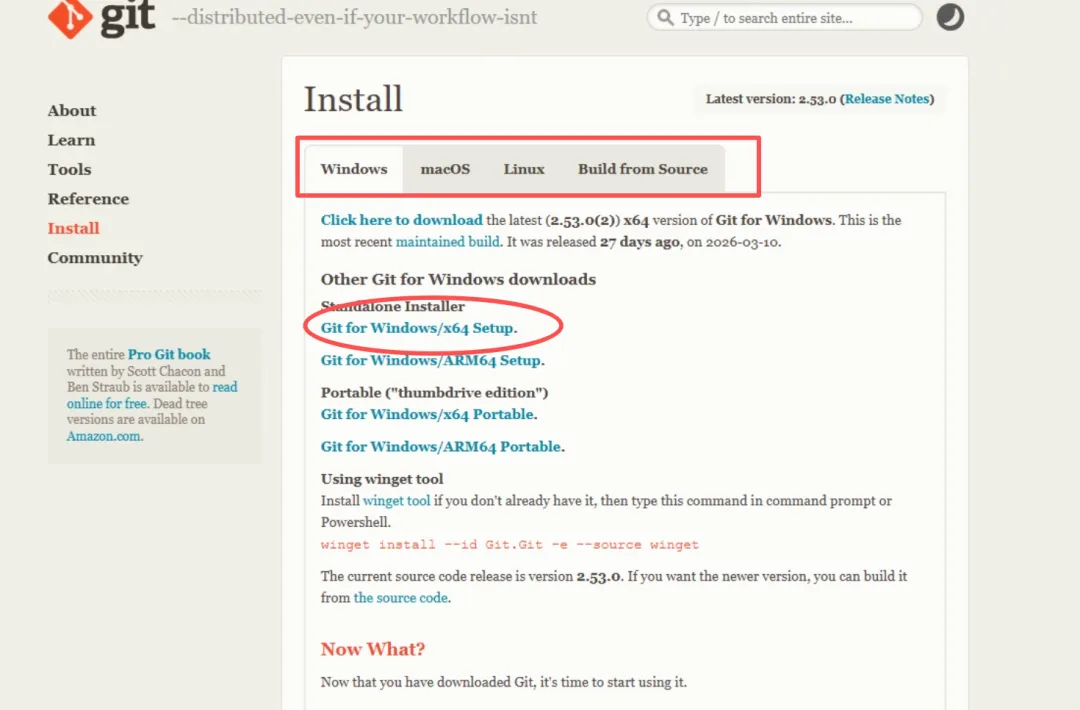This screenshot has height=710, width=1080.
Task: Open the Amazon.com link
Action: point(103,437)
